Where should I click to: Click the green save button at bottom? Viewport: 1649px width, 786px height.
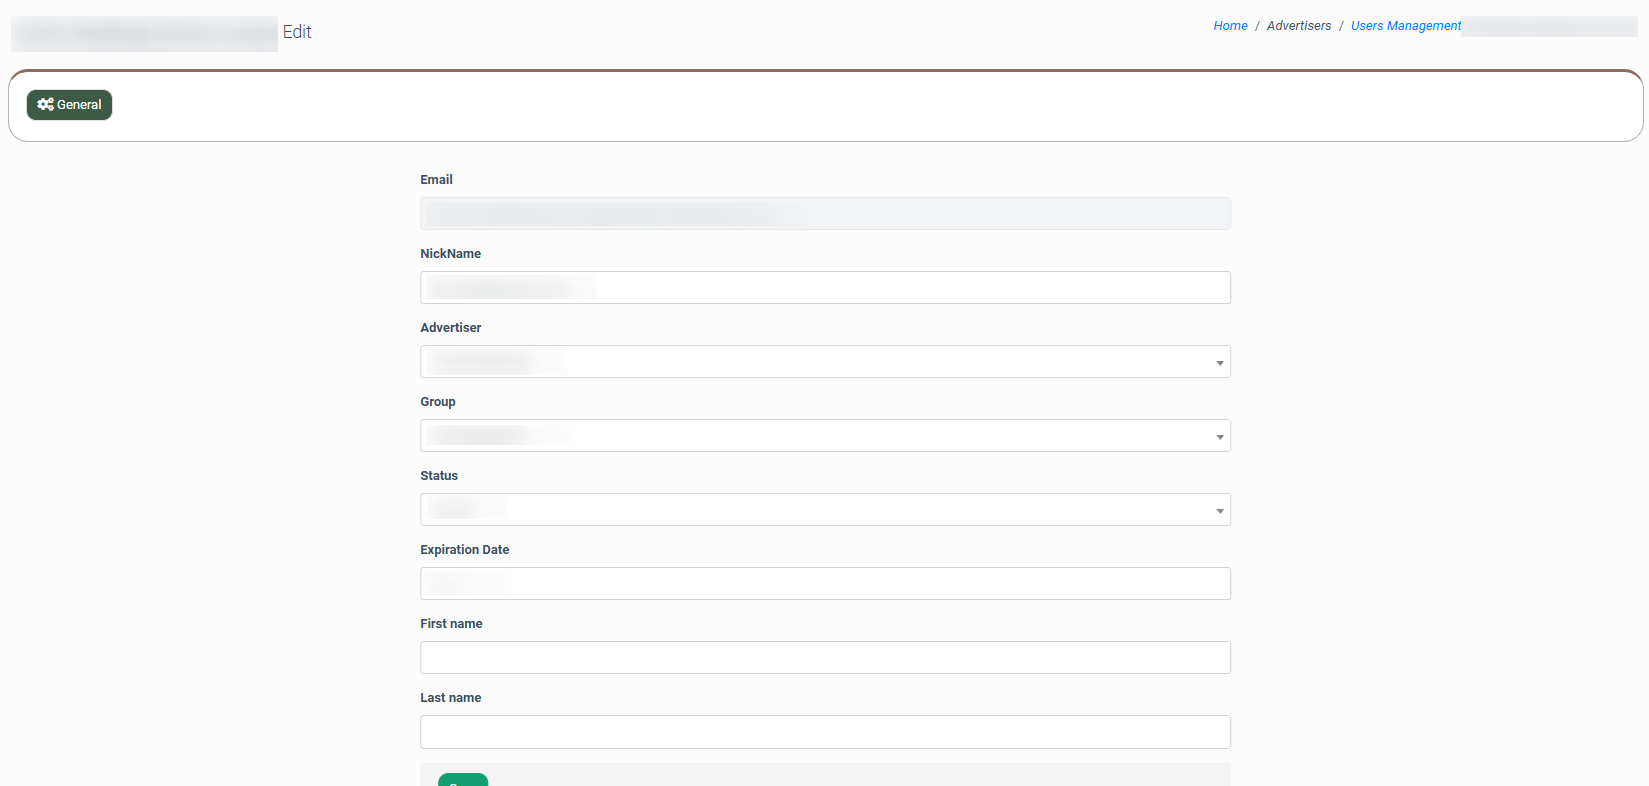[x=463, y=780]
